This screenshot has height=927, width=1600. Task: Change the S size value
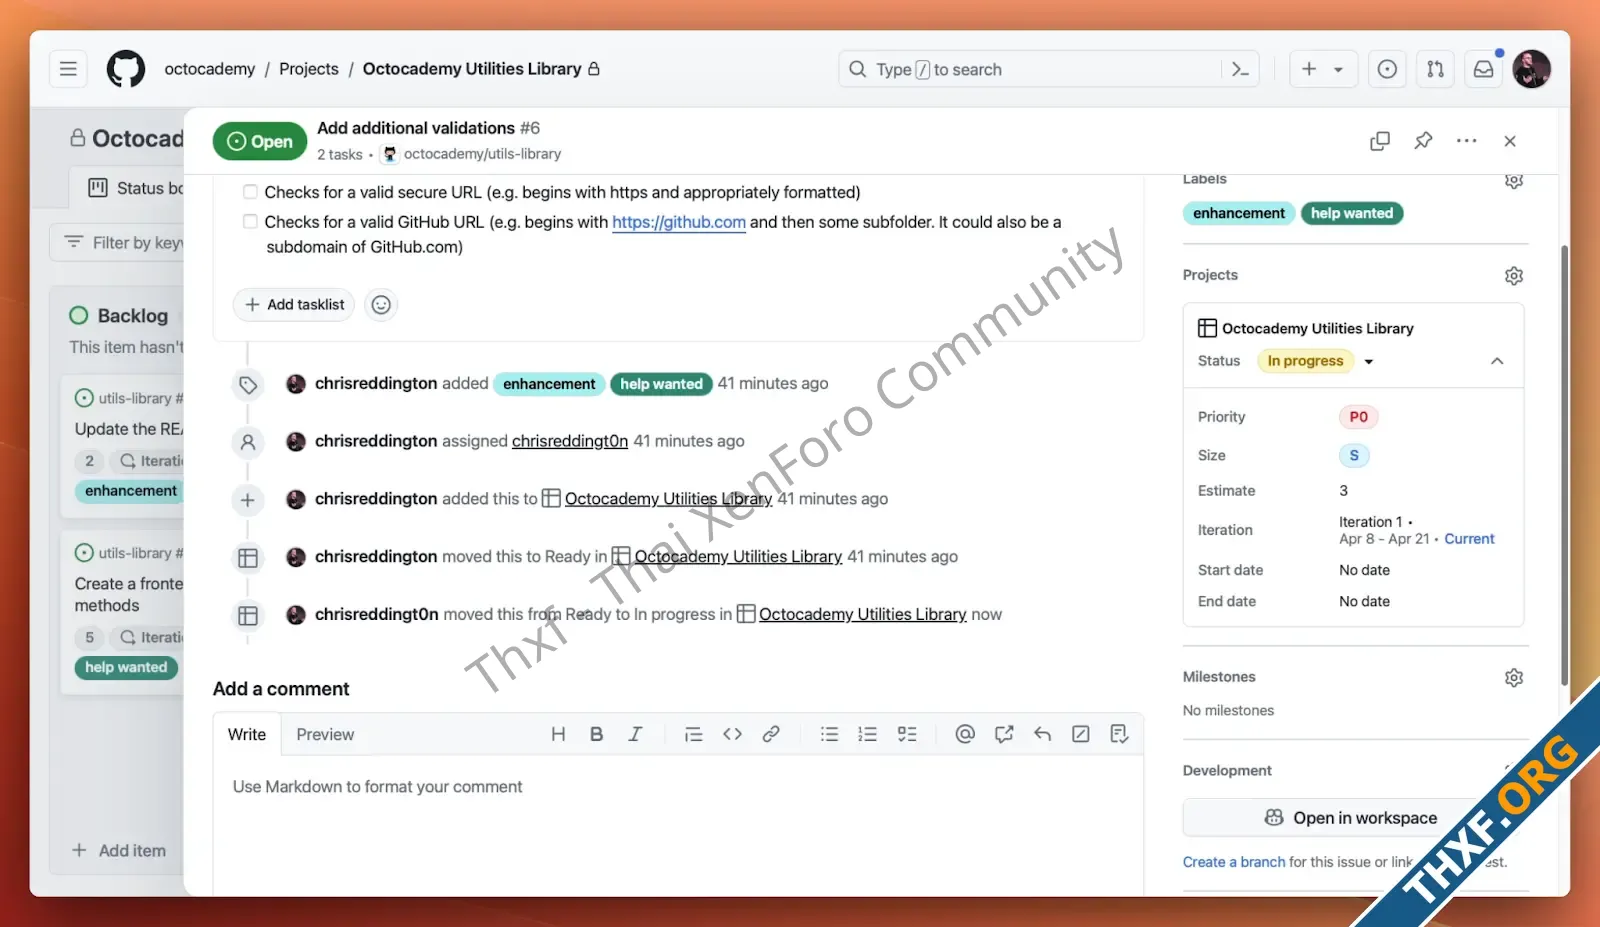click(1354, 455)
